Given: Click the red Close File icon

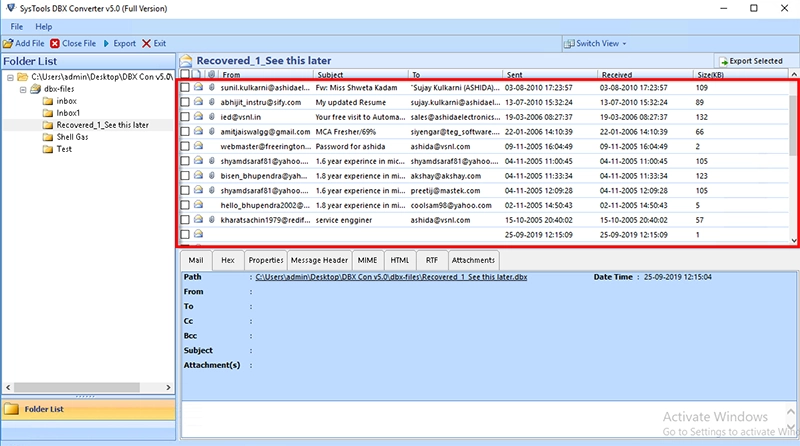Looking at the screenshot, I should click(55, 44).
